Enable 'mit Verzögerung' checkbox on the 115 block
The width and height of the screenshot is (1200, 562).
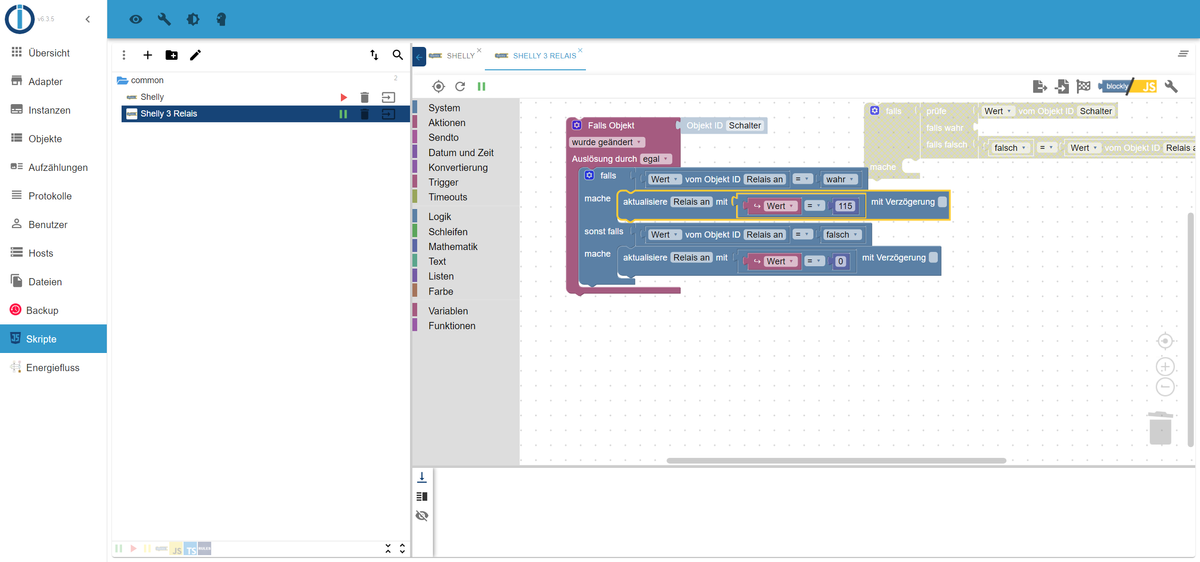click(942, 202)
